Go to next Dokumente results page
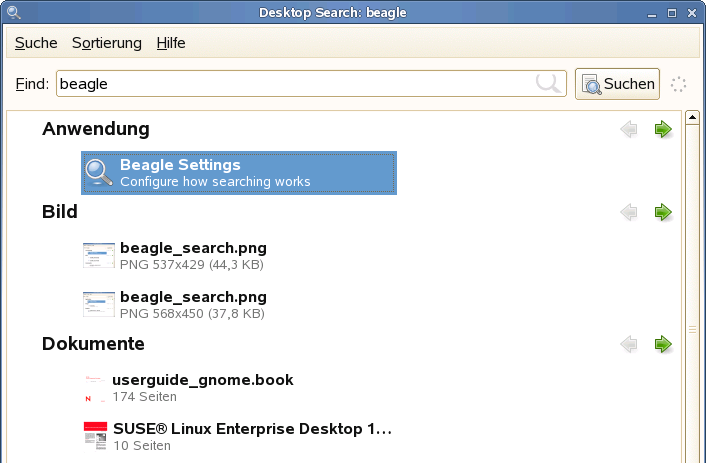The height and width of the screenshot is (463, 706). point(663,344)
